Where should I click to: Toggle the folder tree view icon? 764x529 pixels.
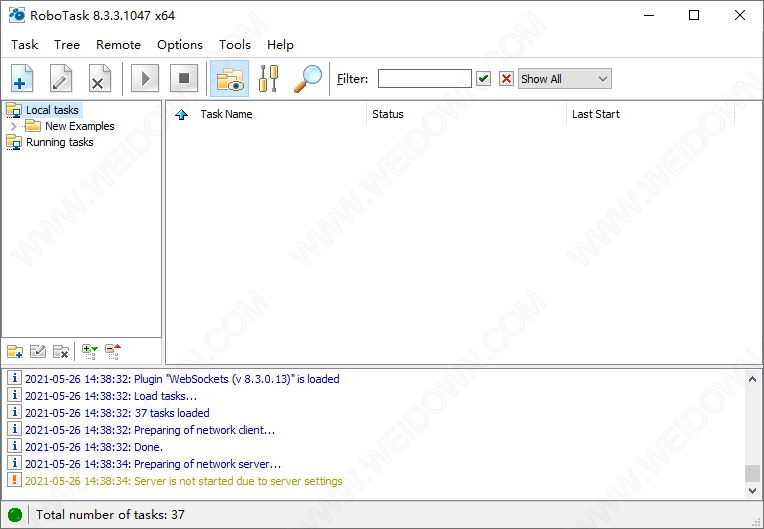point(229,78)
